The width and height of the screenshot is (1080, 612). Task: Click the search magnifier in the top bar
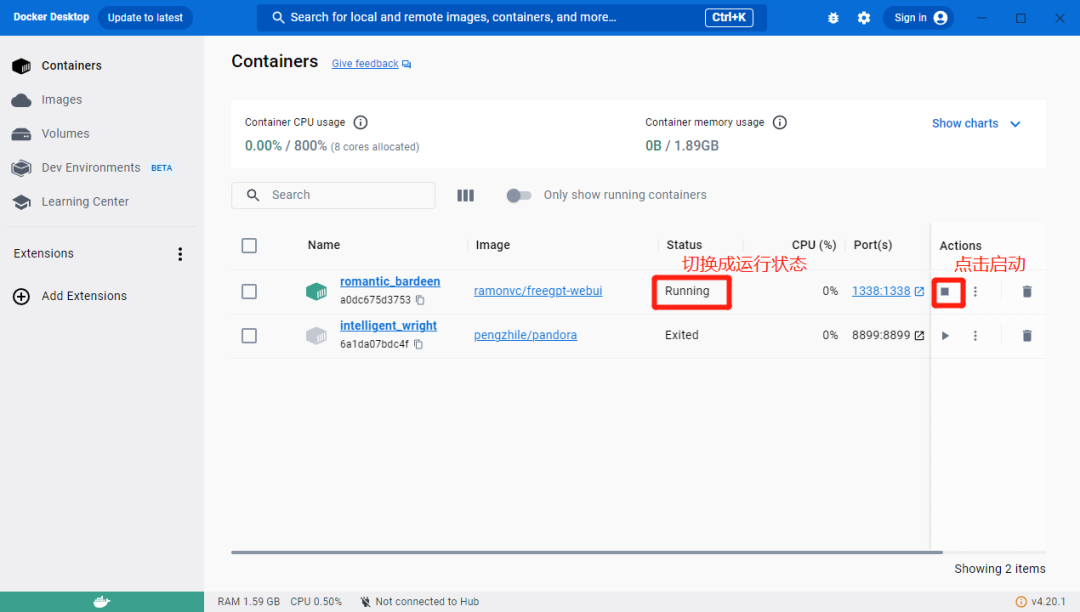click(278, 17)
